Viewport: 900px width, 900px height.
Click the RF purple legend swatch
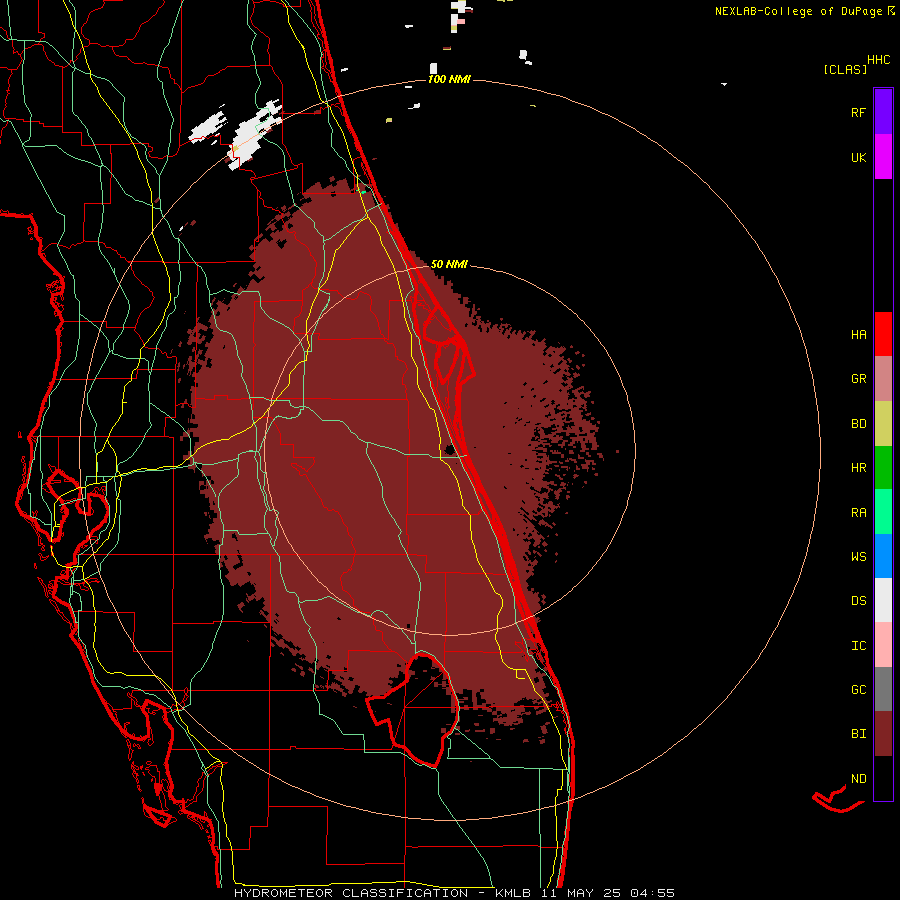(x=883, y=111)
